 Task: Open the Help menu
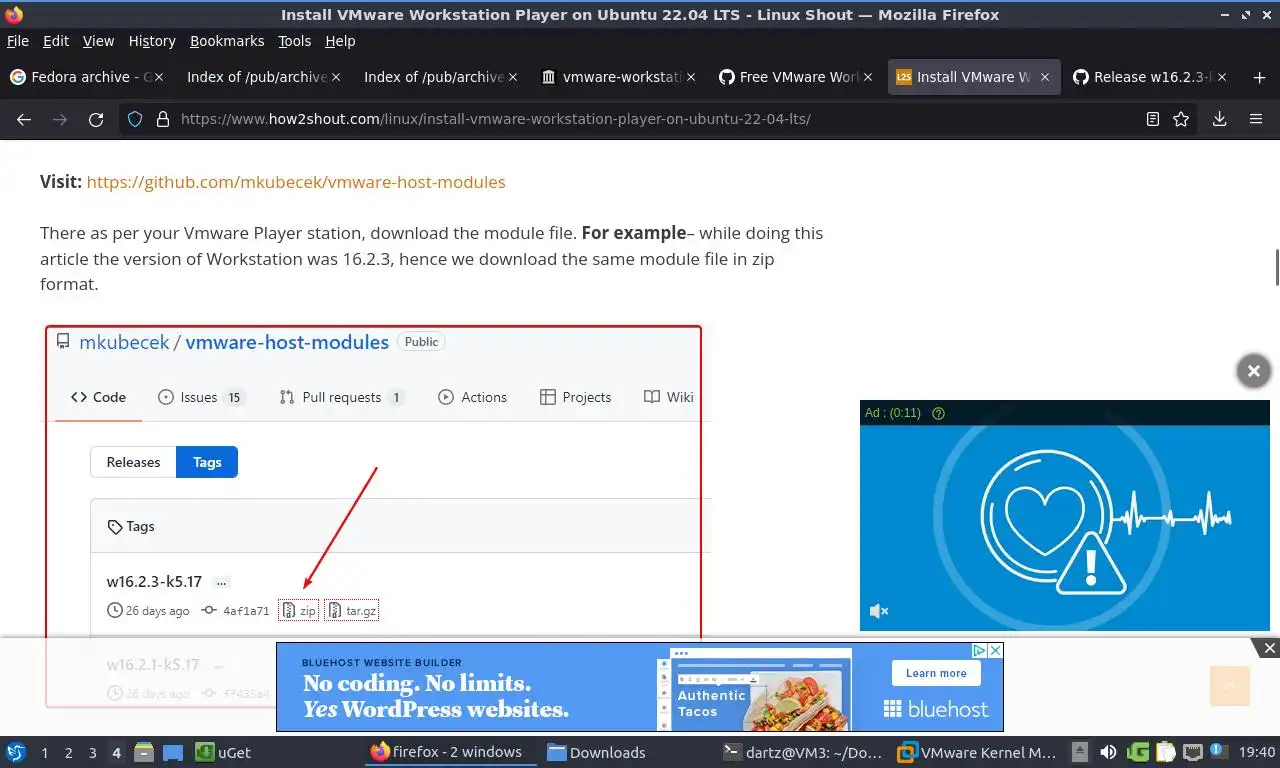click(340, 41)
